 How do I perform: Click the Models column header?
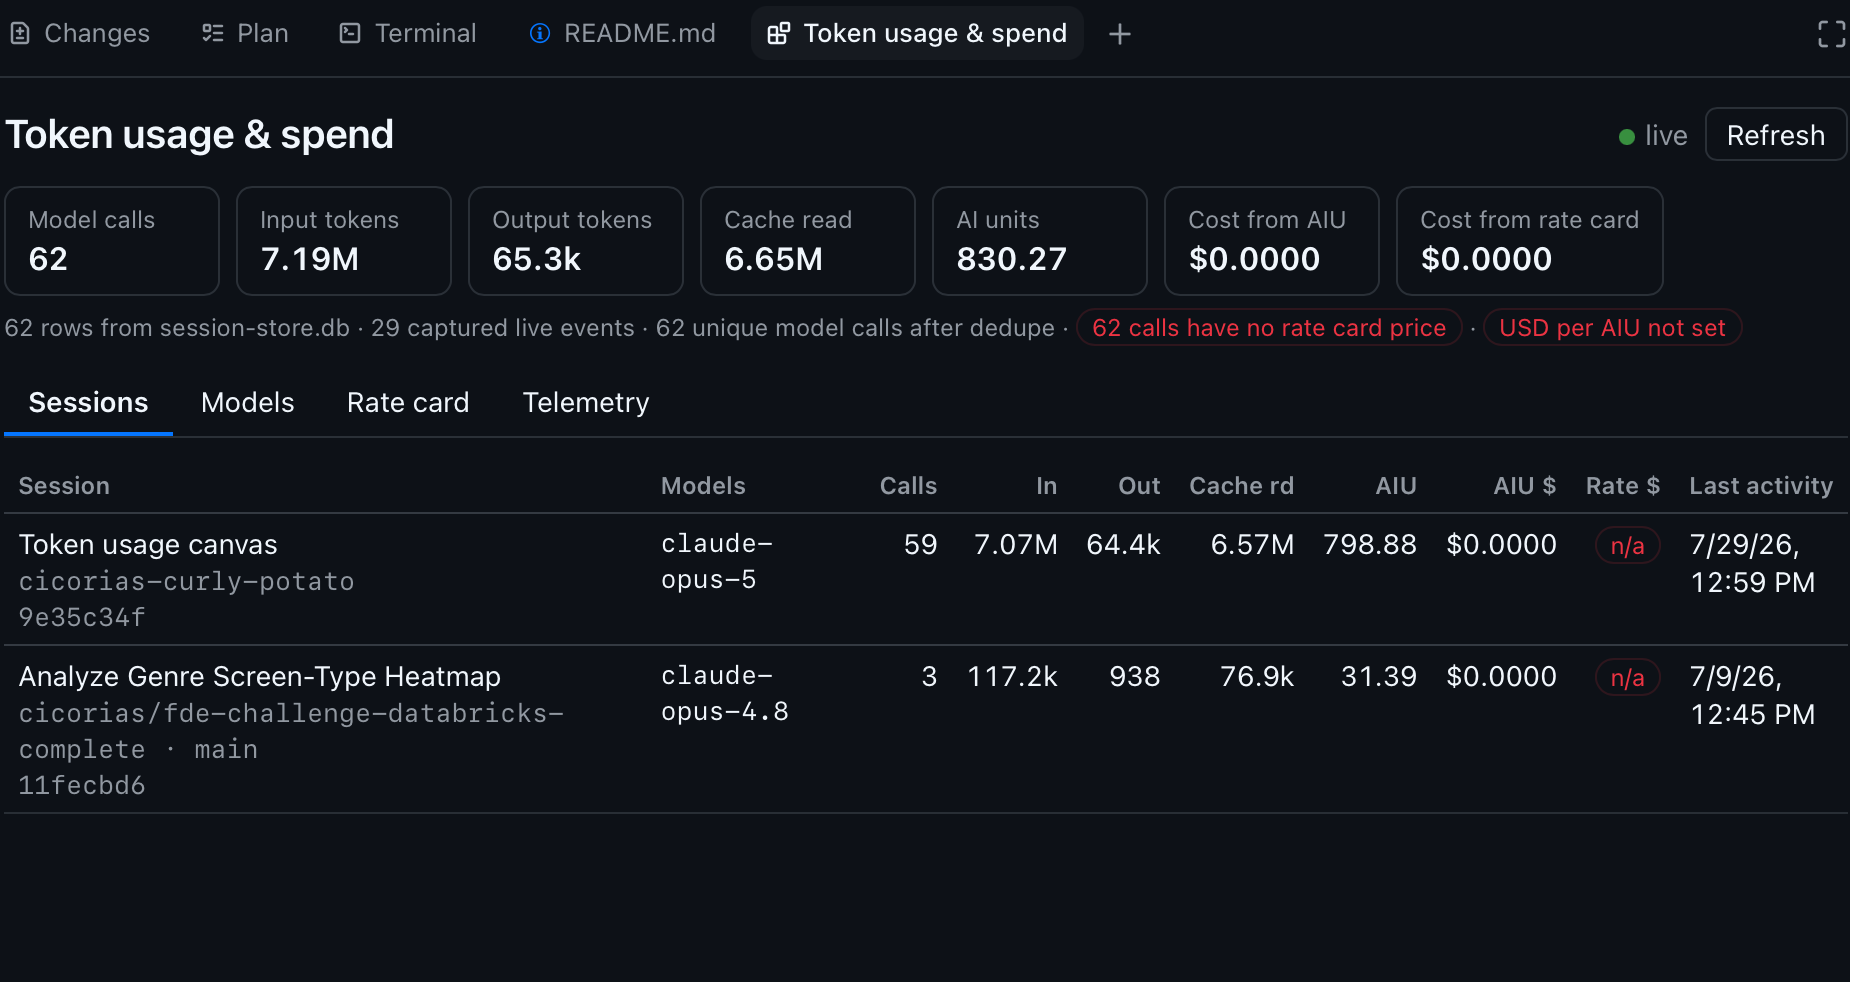point(703,486)
